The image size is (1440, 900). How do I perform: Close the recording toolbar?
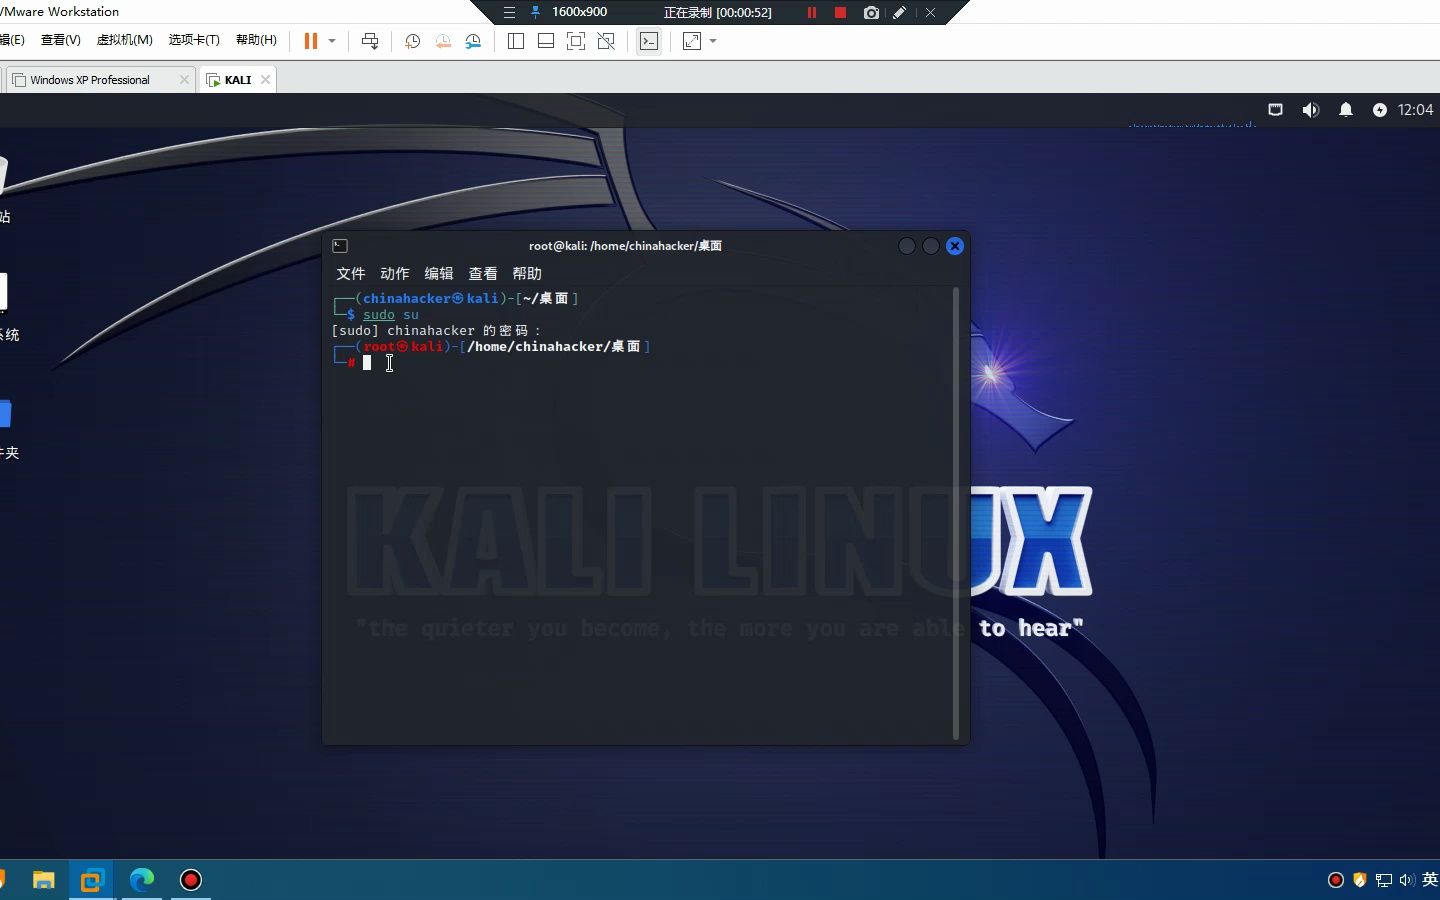930,12
